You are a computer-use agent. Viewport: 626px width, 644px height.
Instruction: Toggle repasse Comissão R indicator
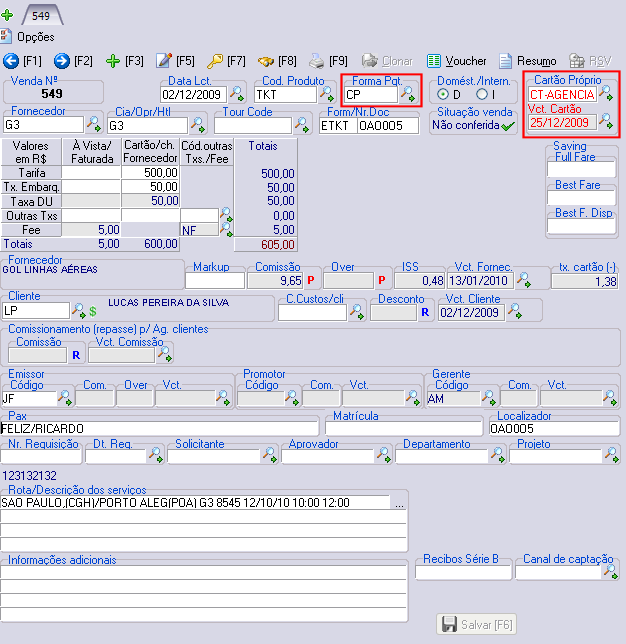point(76,355)
